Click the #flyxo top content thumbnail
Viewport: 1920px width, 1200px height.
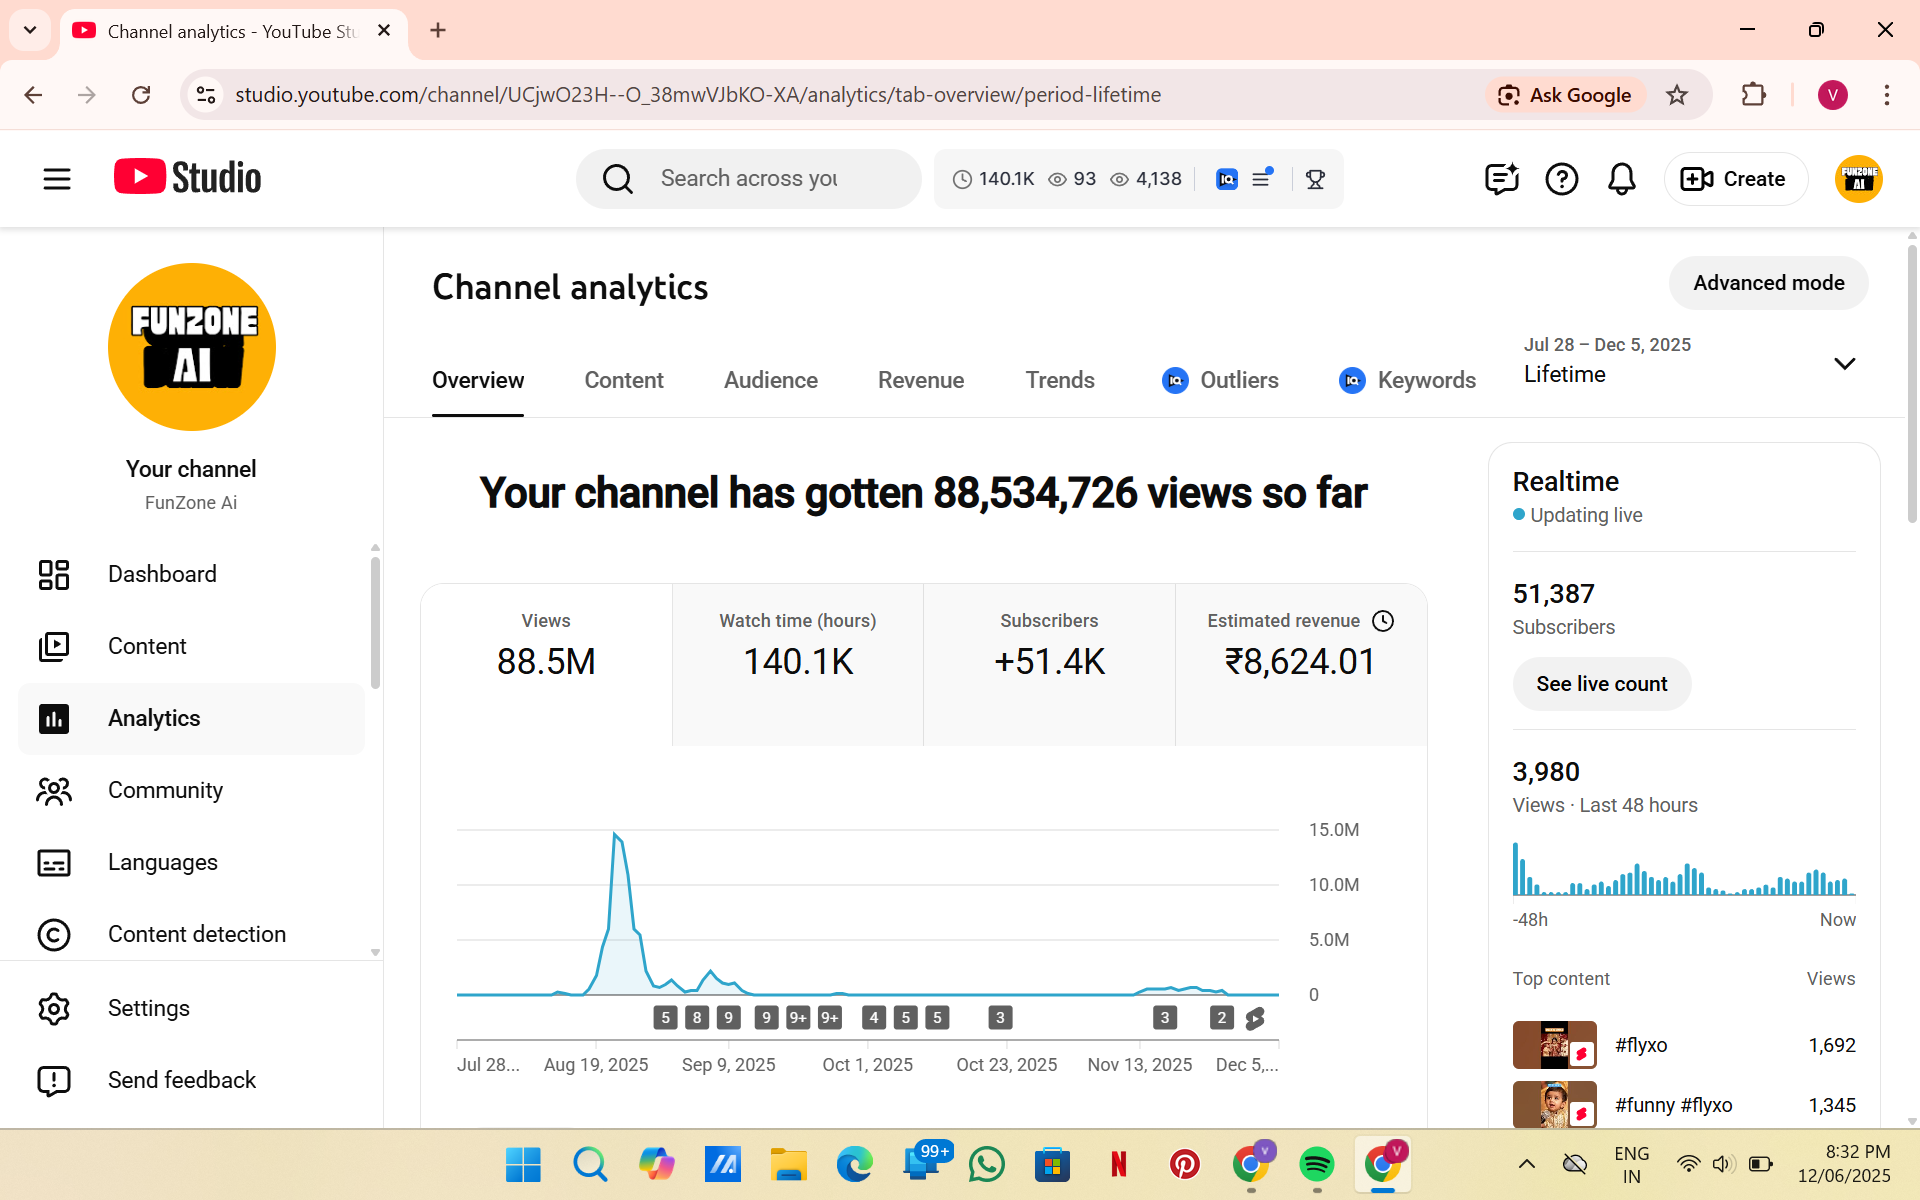click(x=1554, y=1045)
